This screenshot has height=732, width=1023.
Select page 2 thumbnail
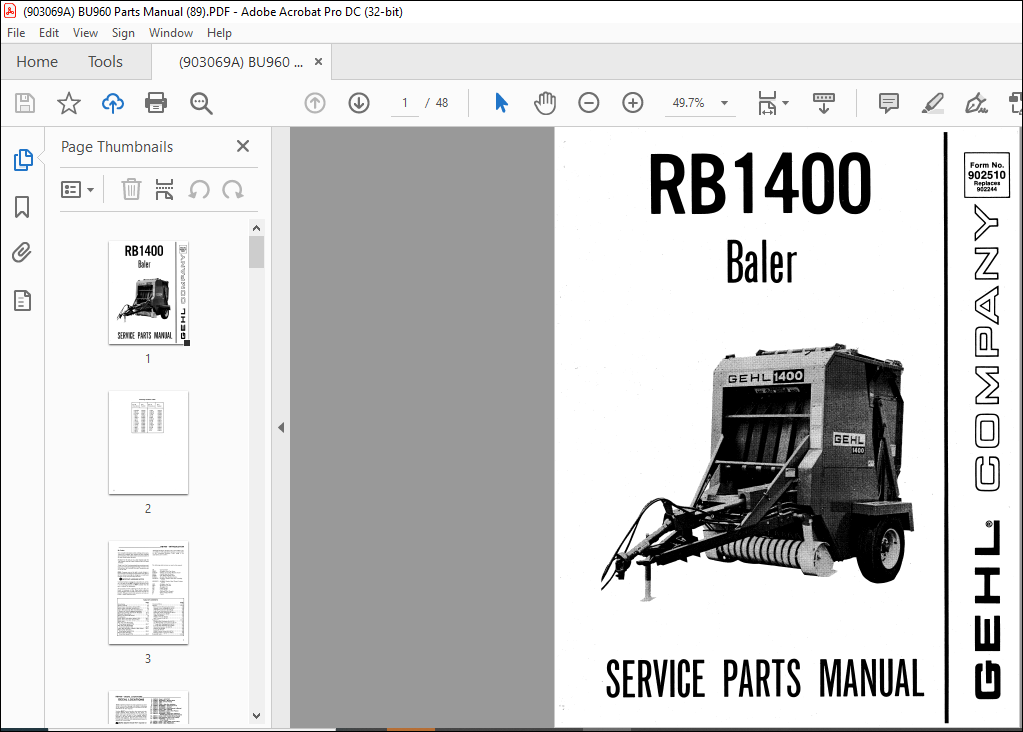tap(149, 442)
